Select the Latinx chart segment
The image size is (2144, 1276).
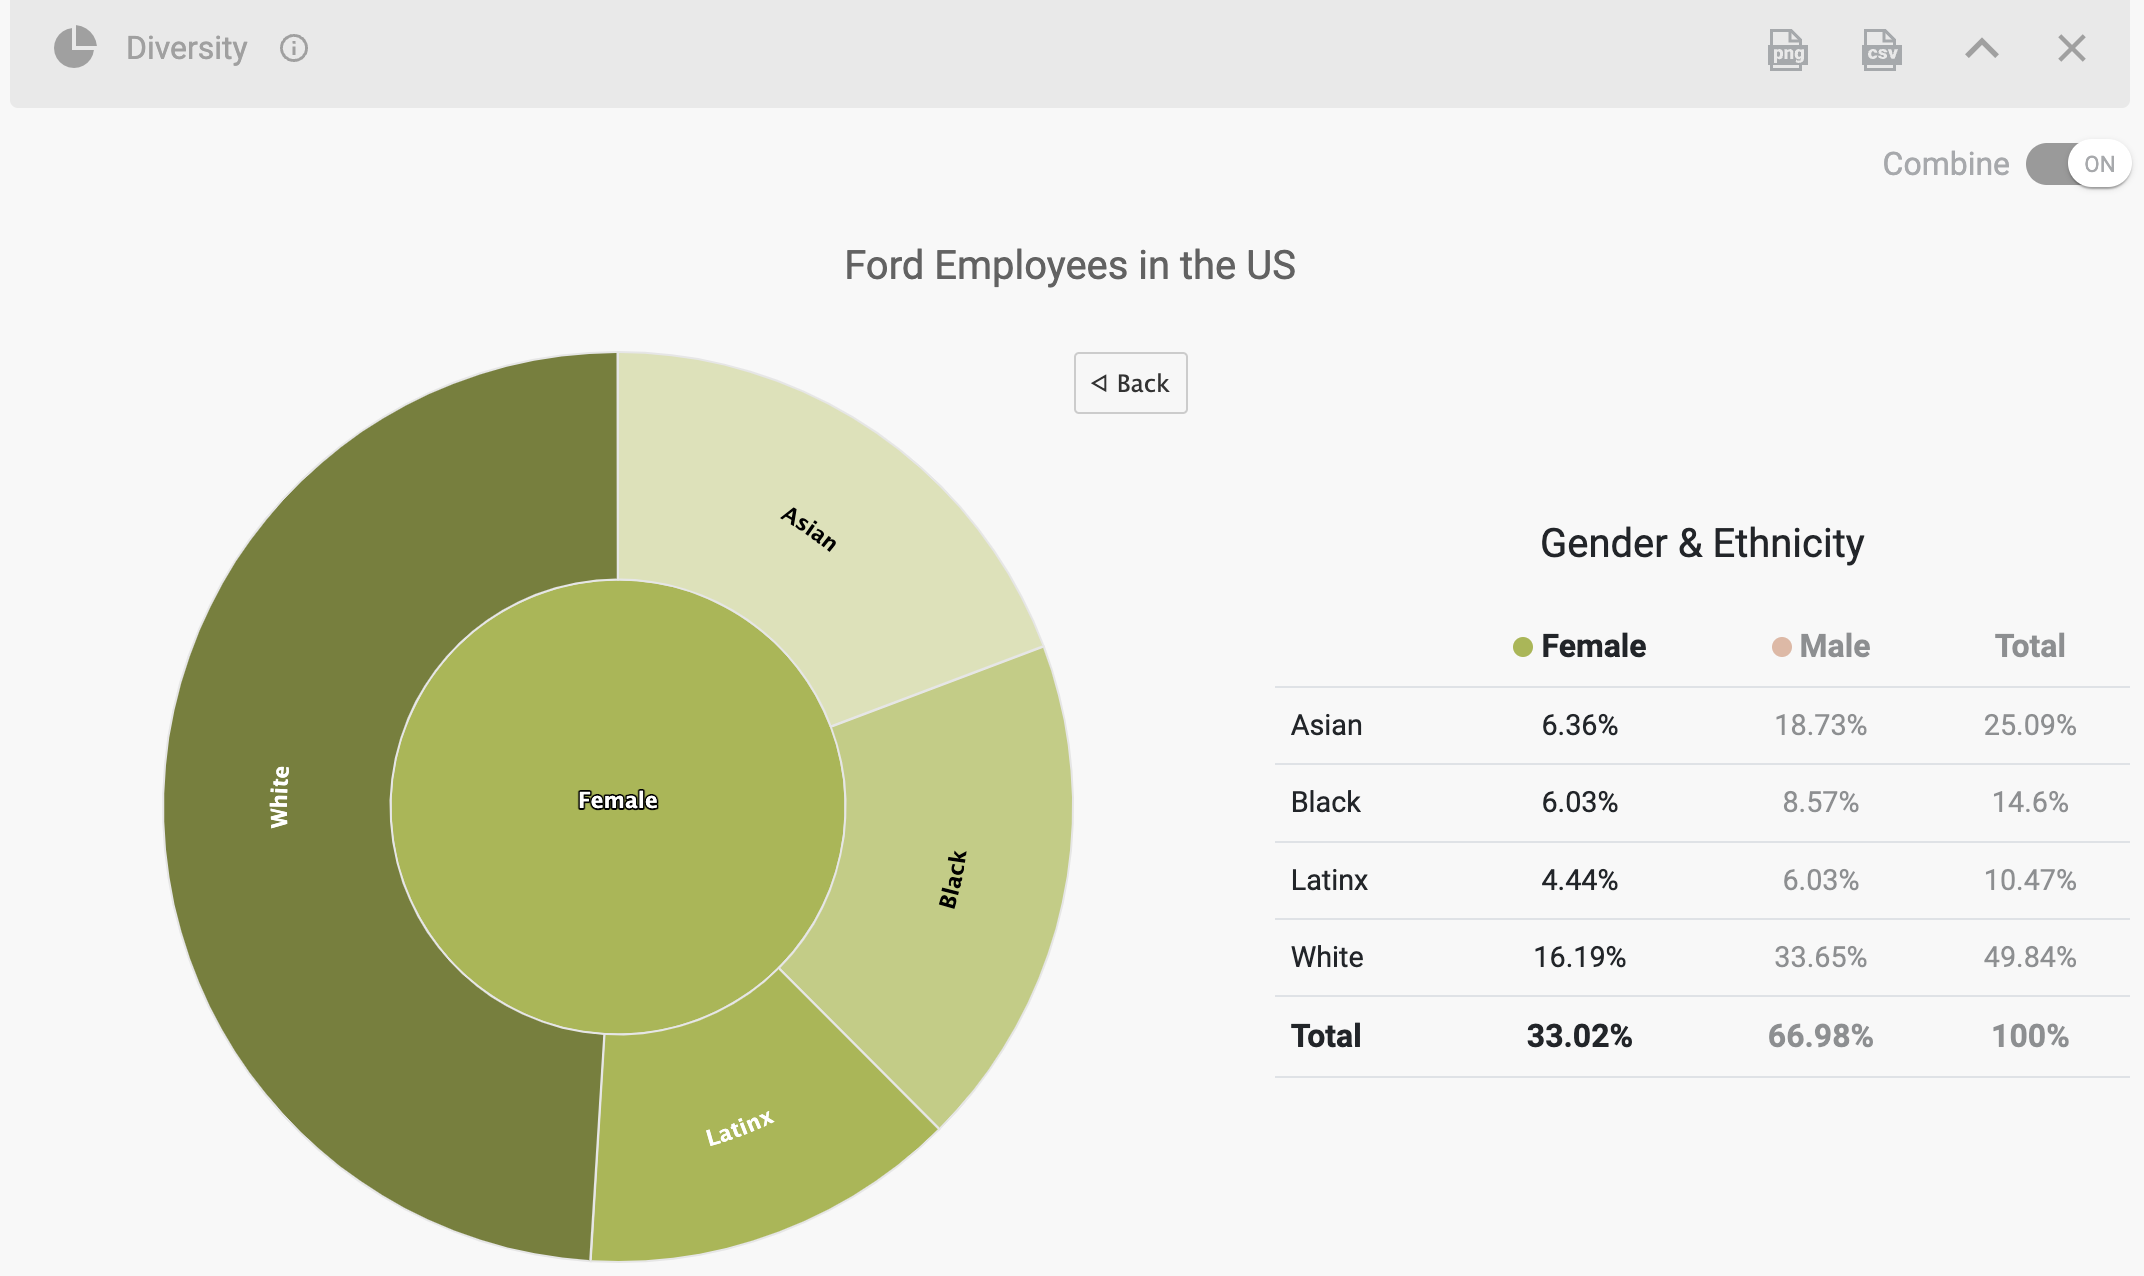pos(740,1130)
